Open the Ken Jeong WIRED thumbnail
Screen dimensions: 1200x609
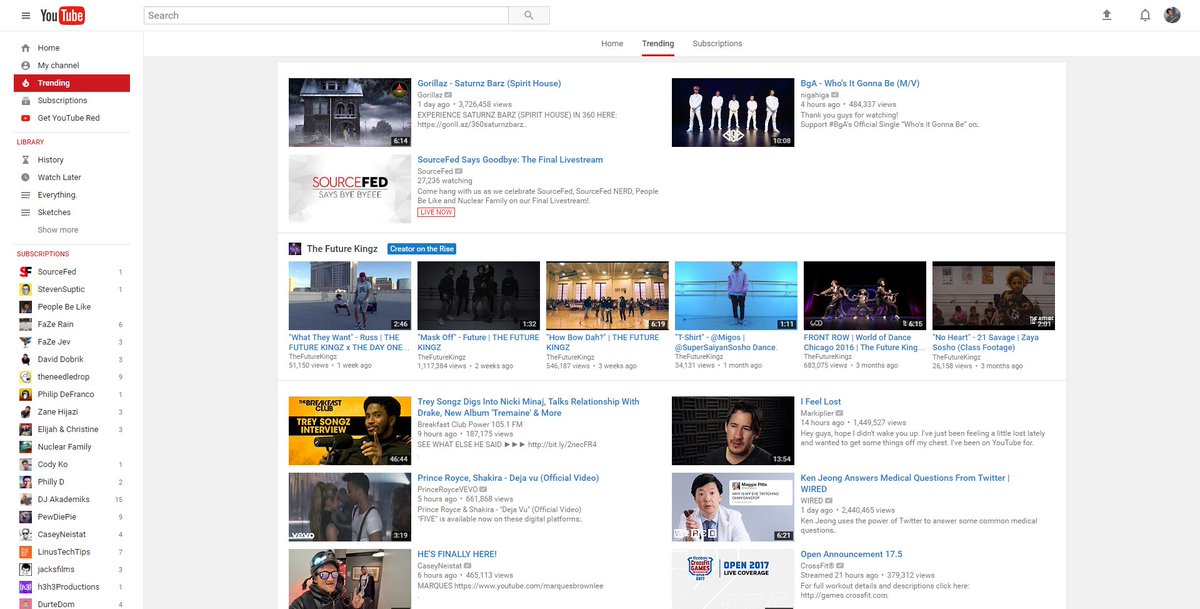click(733, 507)
